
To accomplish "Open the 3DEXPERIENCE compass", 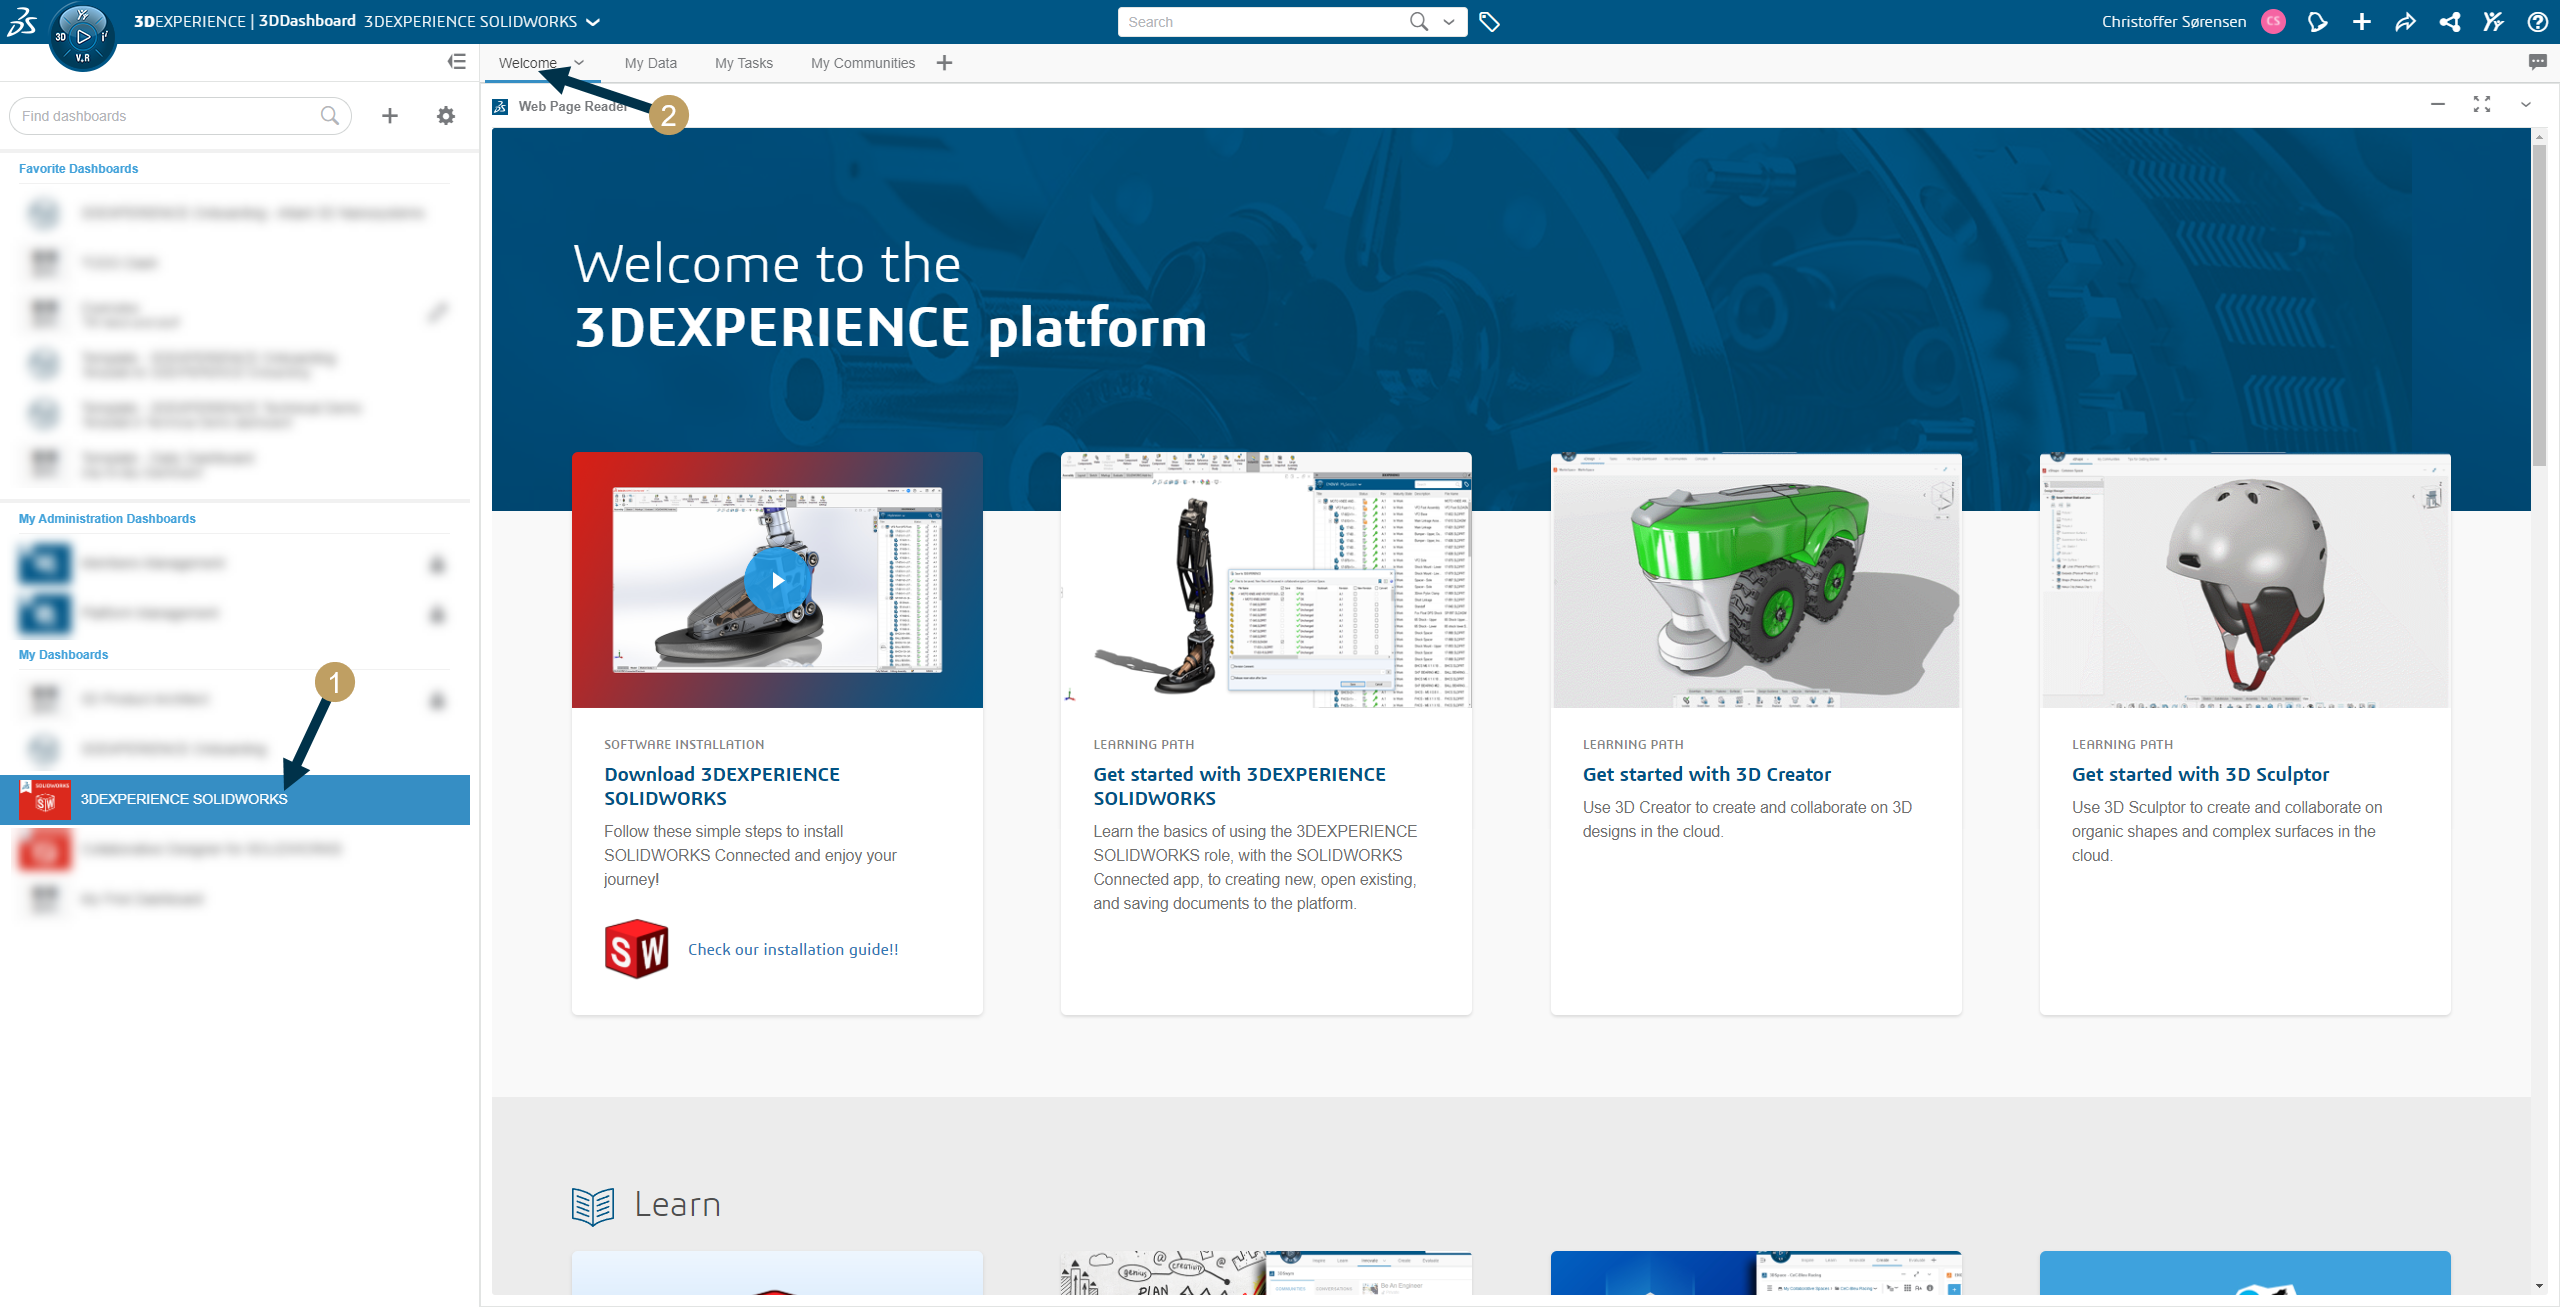I will click(82, 37).
